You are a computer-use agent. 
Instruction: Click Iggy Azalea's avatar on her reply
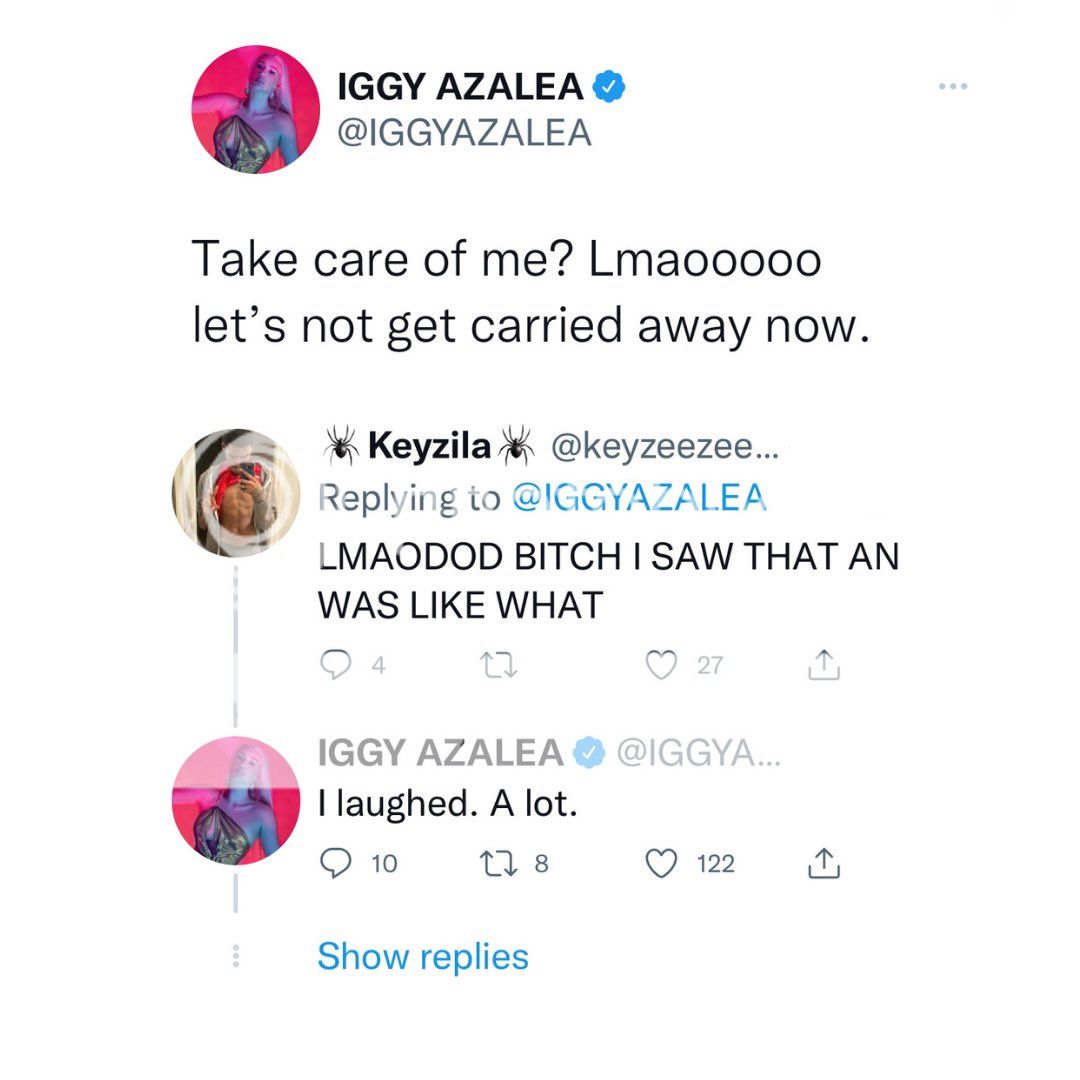point(236,801)
